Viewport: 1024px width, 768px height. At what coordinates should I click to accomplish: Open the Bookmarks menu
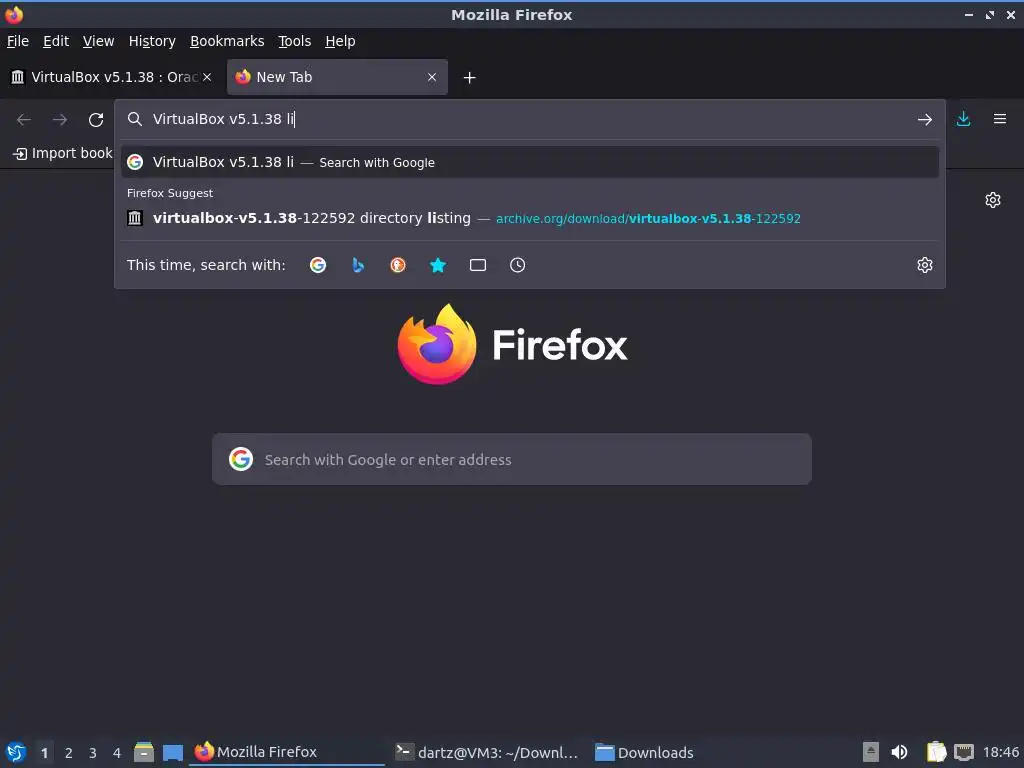227,41
